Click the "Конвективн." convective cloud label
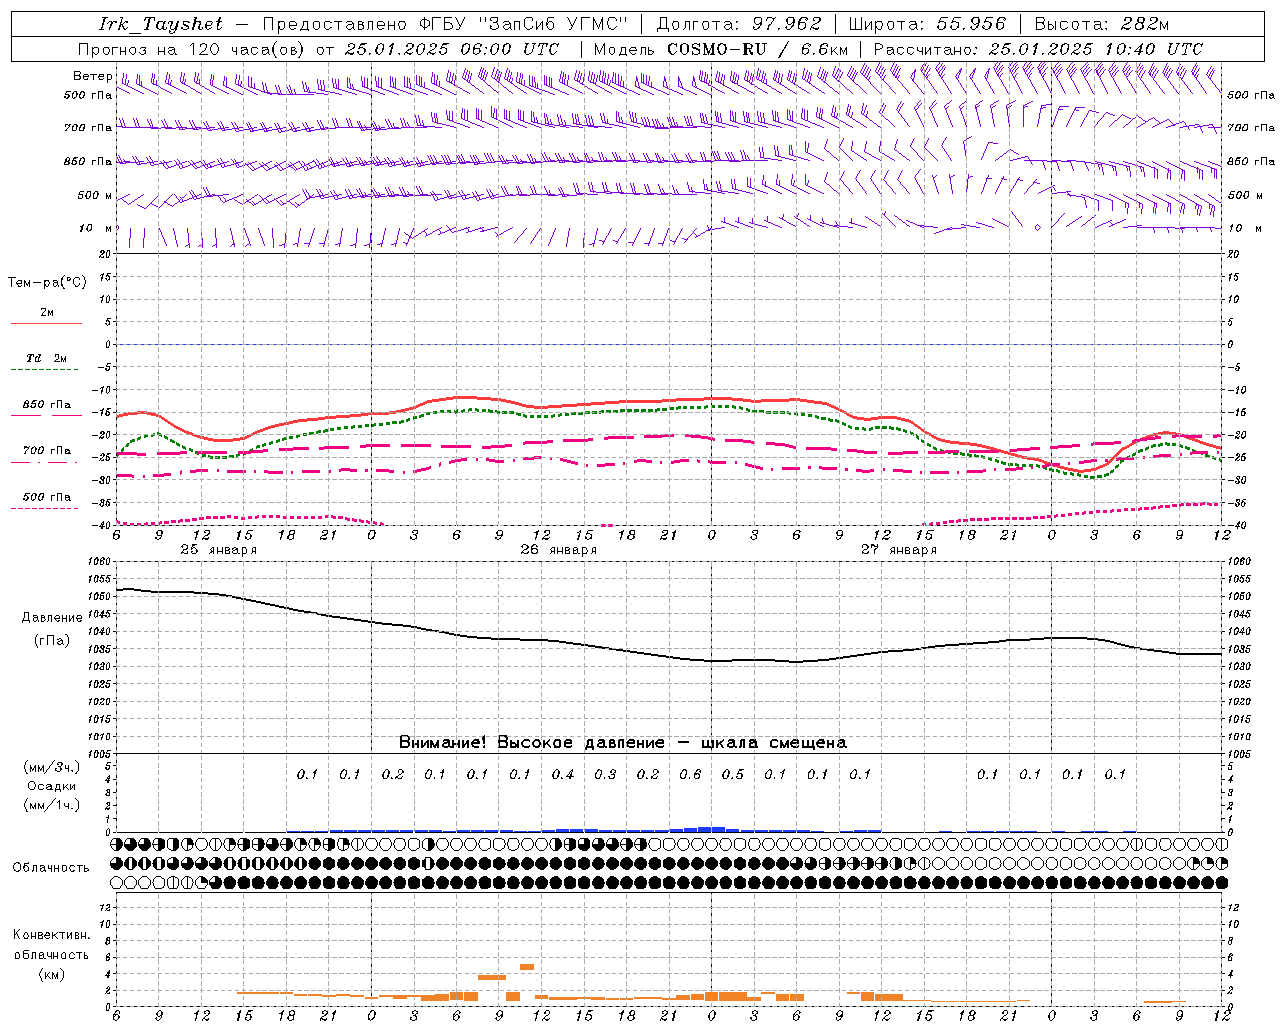This screenshot has height=1024, width=1280. tap(51, 935)
